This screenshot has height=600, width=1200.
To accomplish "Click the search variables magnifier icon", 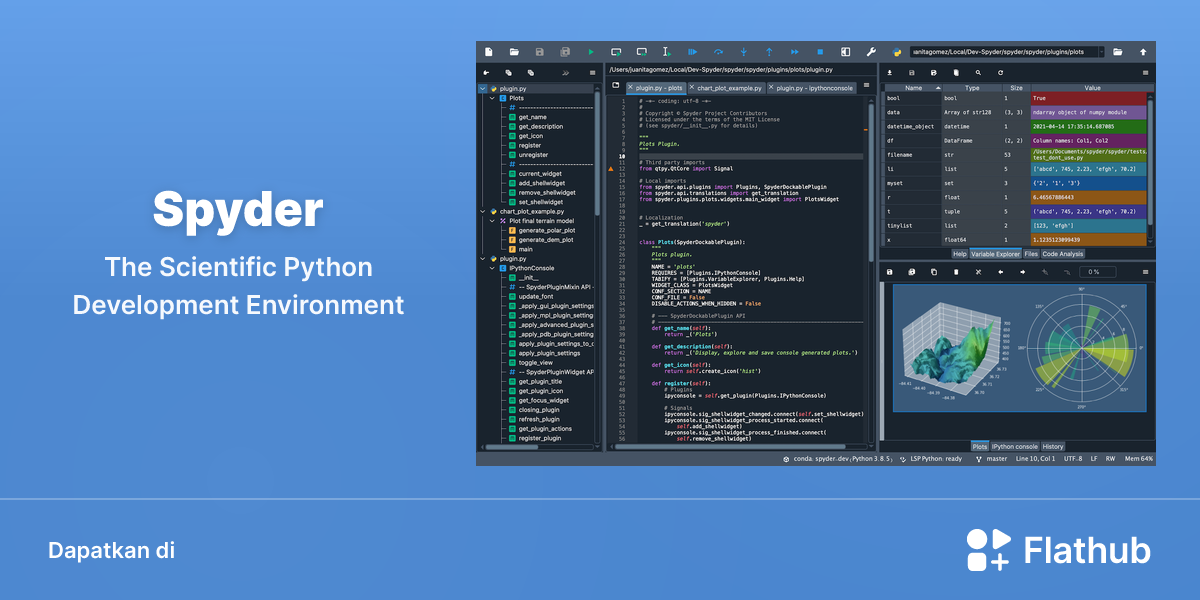I will point(979,73).
